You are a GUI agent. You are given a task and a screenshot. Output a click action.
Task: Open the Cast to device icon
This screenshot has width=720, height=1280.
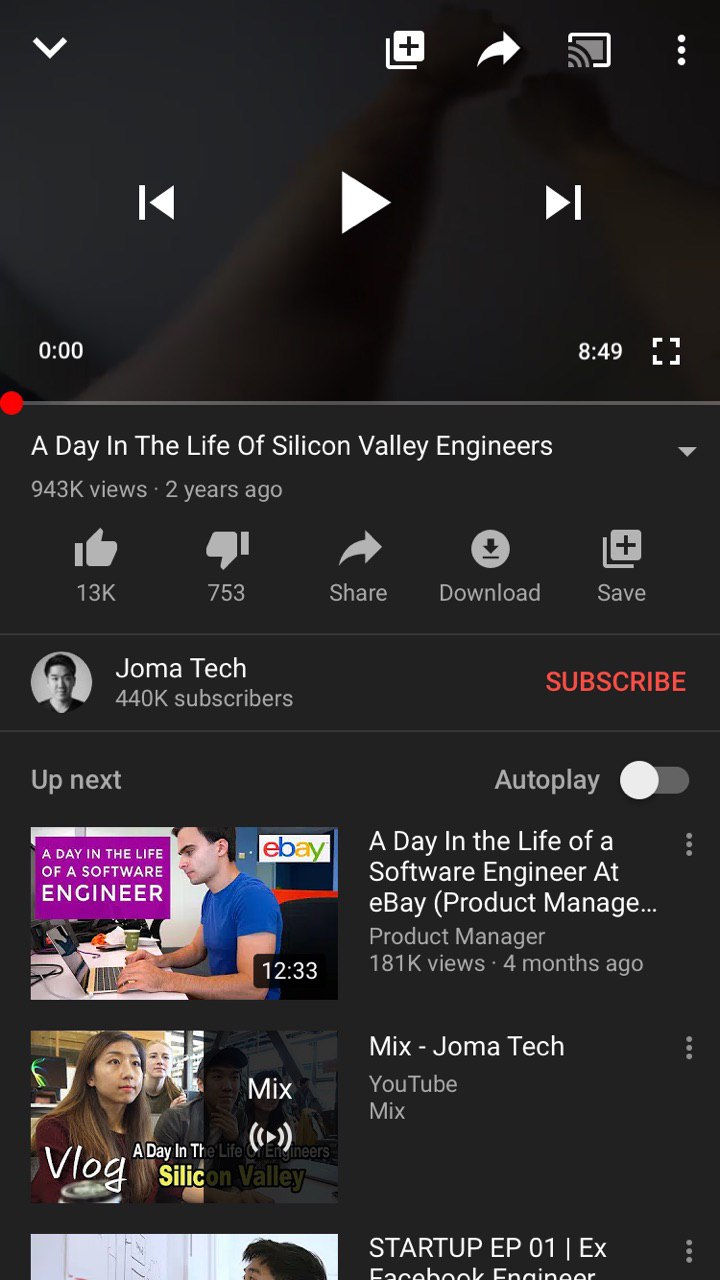click(x=589, y=50)
